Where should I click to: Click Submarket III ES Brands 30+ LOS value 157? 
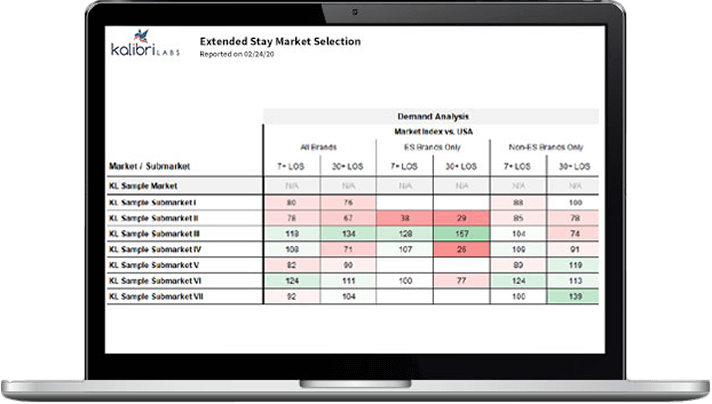462,234
